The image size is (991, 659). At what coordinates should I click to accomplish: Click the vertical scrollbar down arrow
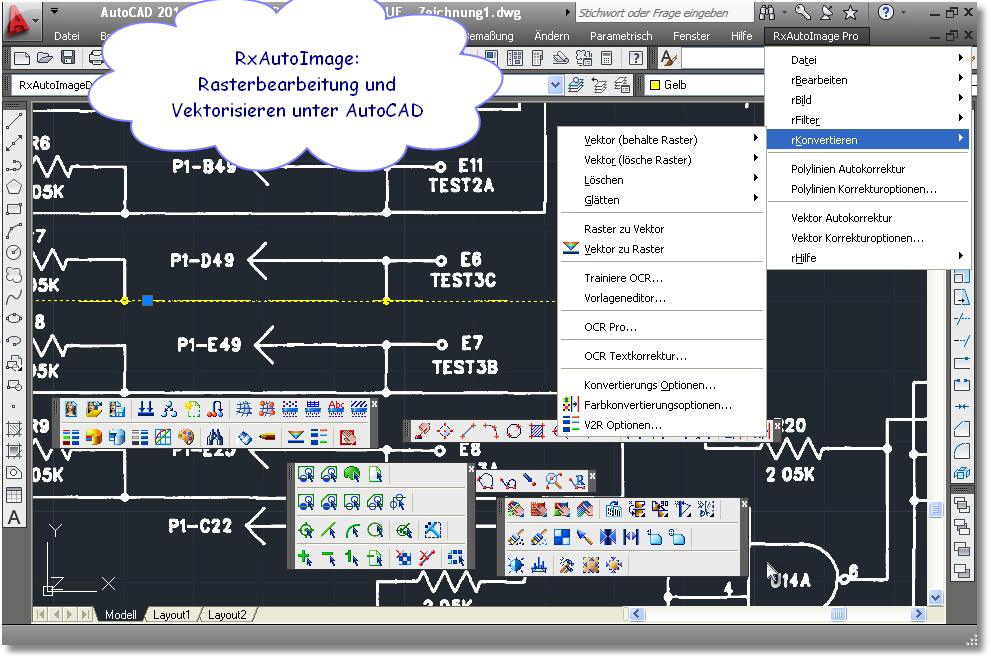(935, 597)
